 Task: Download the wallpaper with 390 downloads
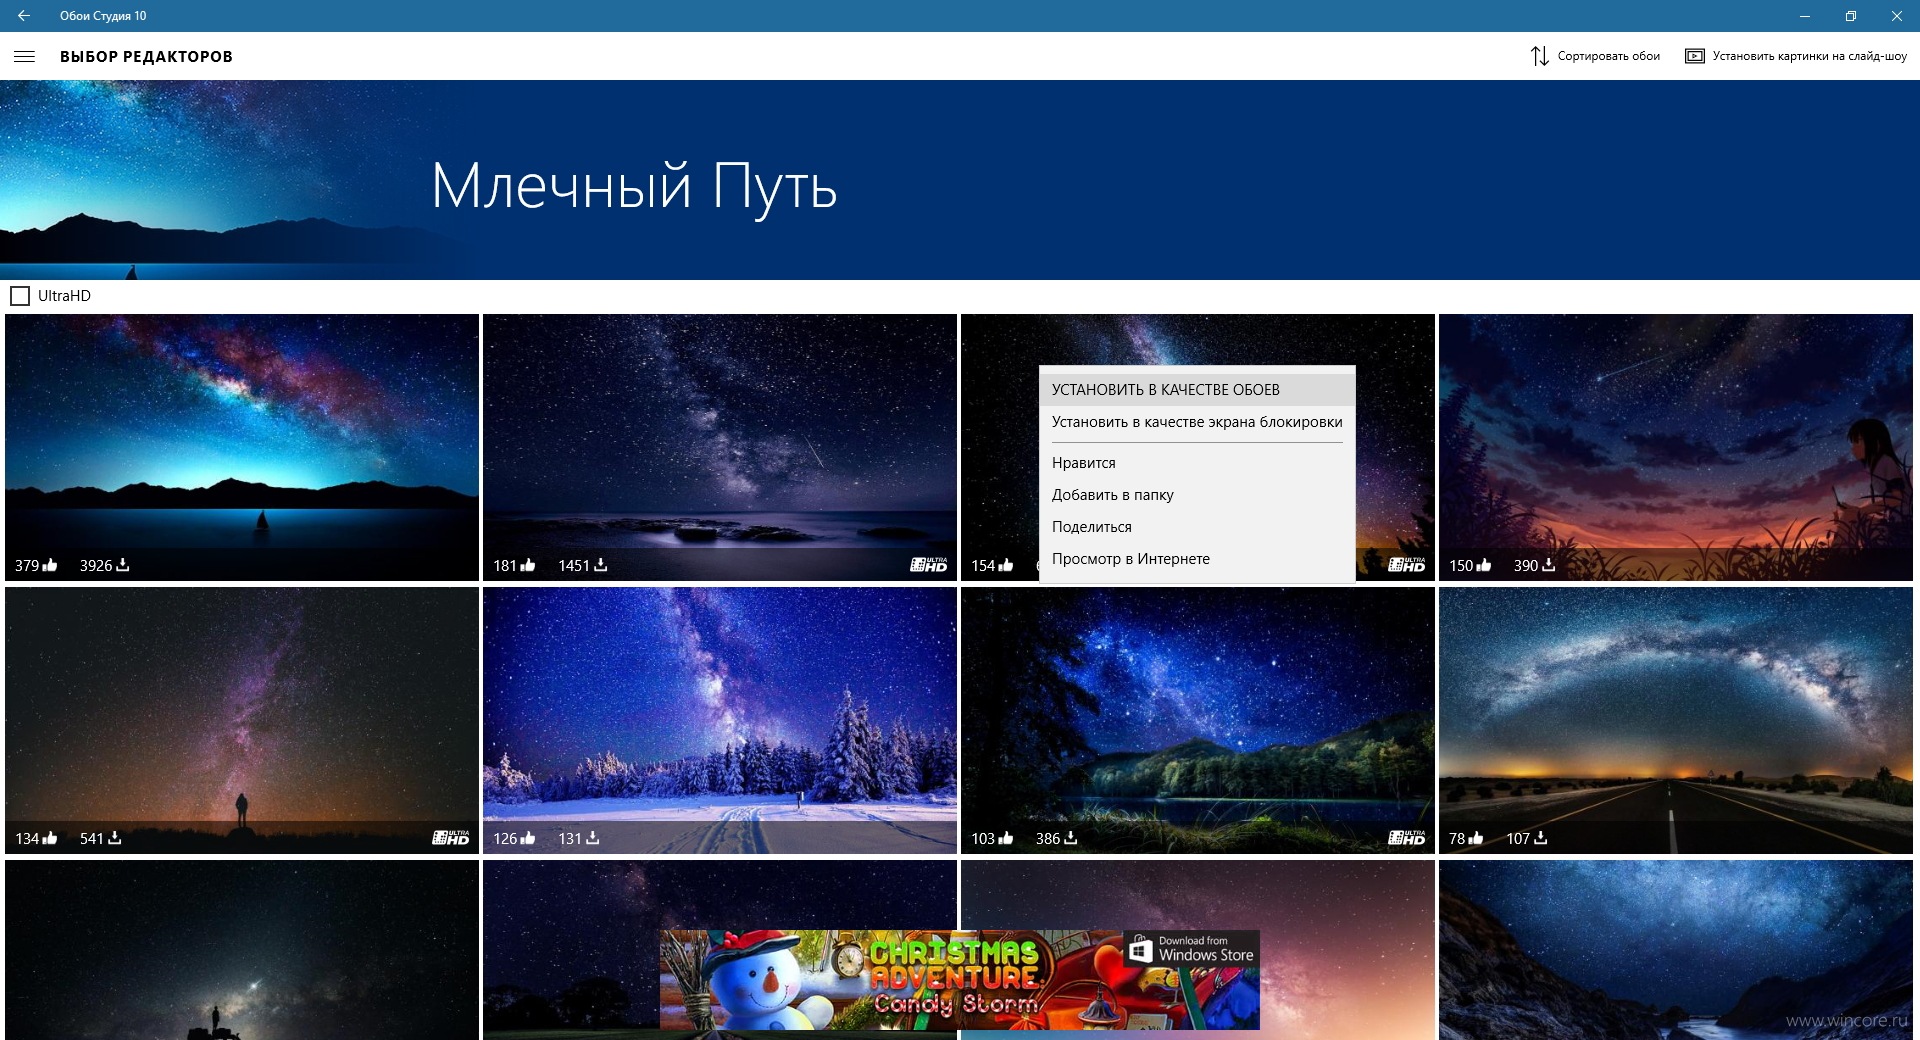tap(1548, 565)
